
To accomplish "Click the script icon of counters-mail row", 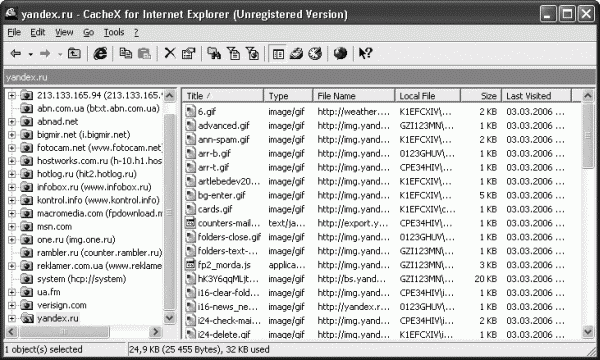I will coord(190,223).
